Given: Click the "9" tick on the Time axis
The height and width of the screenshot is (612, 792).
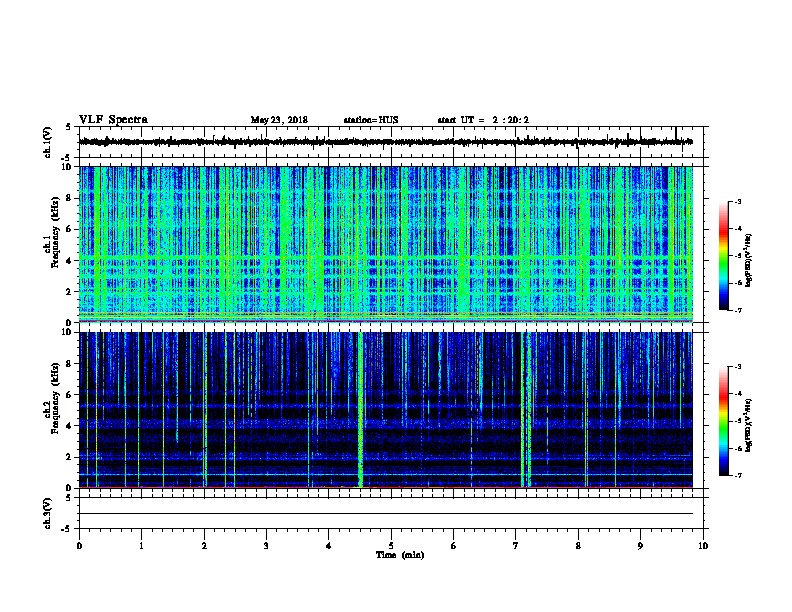Looking at the screenshot, I should (640, 546).
